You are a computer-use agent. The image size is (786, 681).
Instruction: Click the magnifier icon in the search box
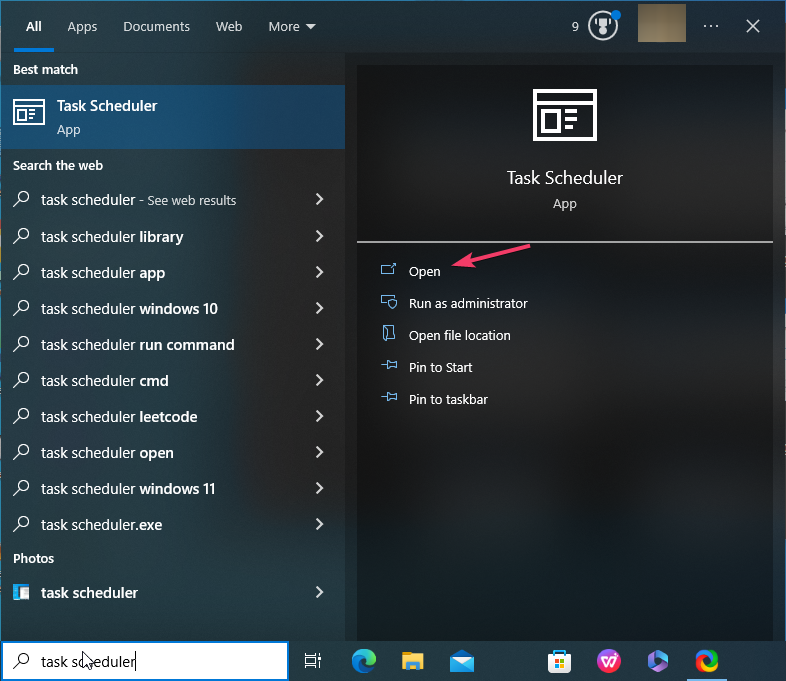tap(21, 661)
